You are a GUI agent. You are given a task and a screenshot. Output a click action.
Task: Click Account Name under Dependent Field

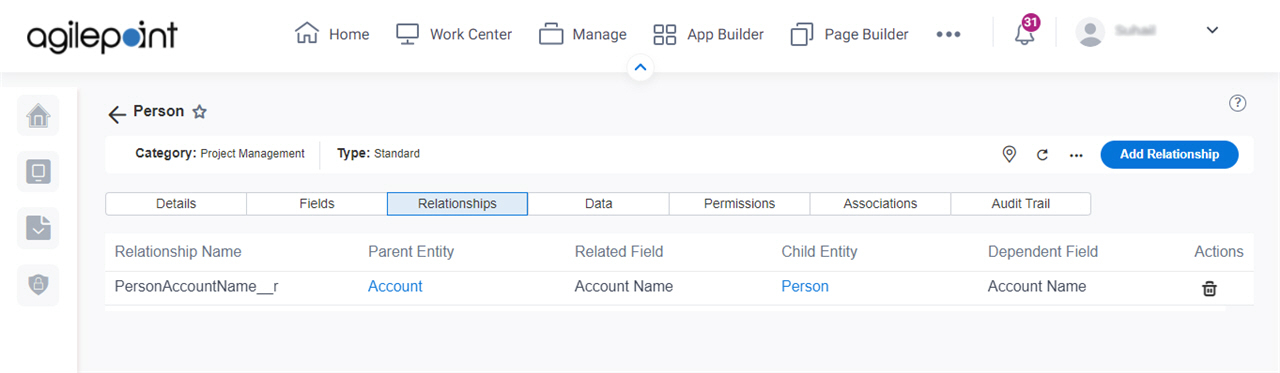[x=1037, y=286]
